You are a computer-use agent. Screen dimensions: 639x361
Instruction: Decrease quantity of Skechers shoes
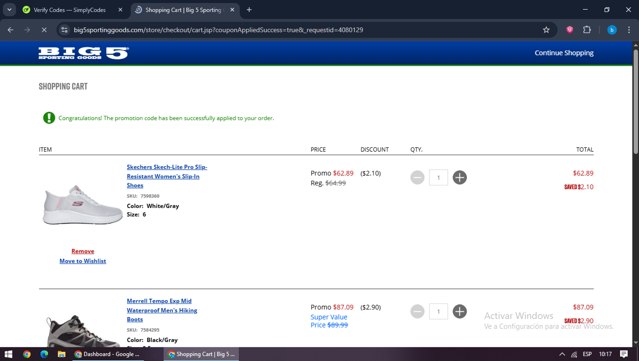417,178
